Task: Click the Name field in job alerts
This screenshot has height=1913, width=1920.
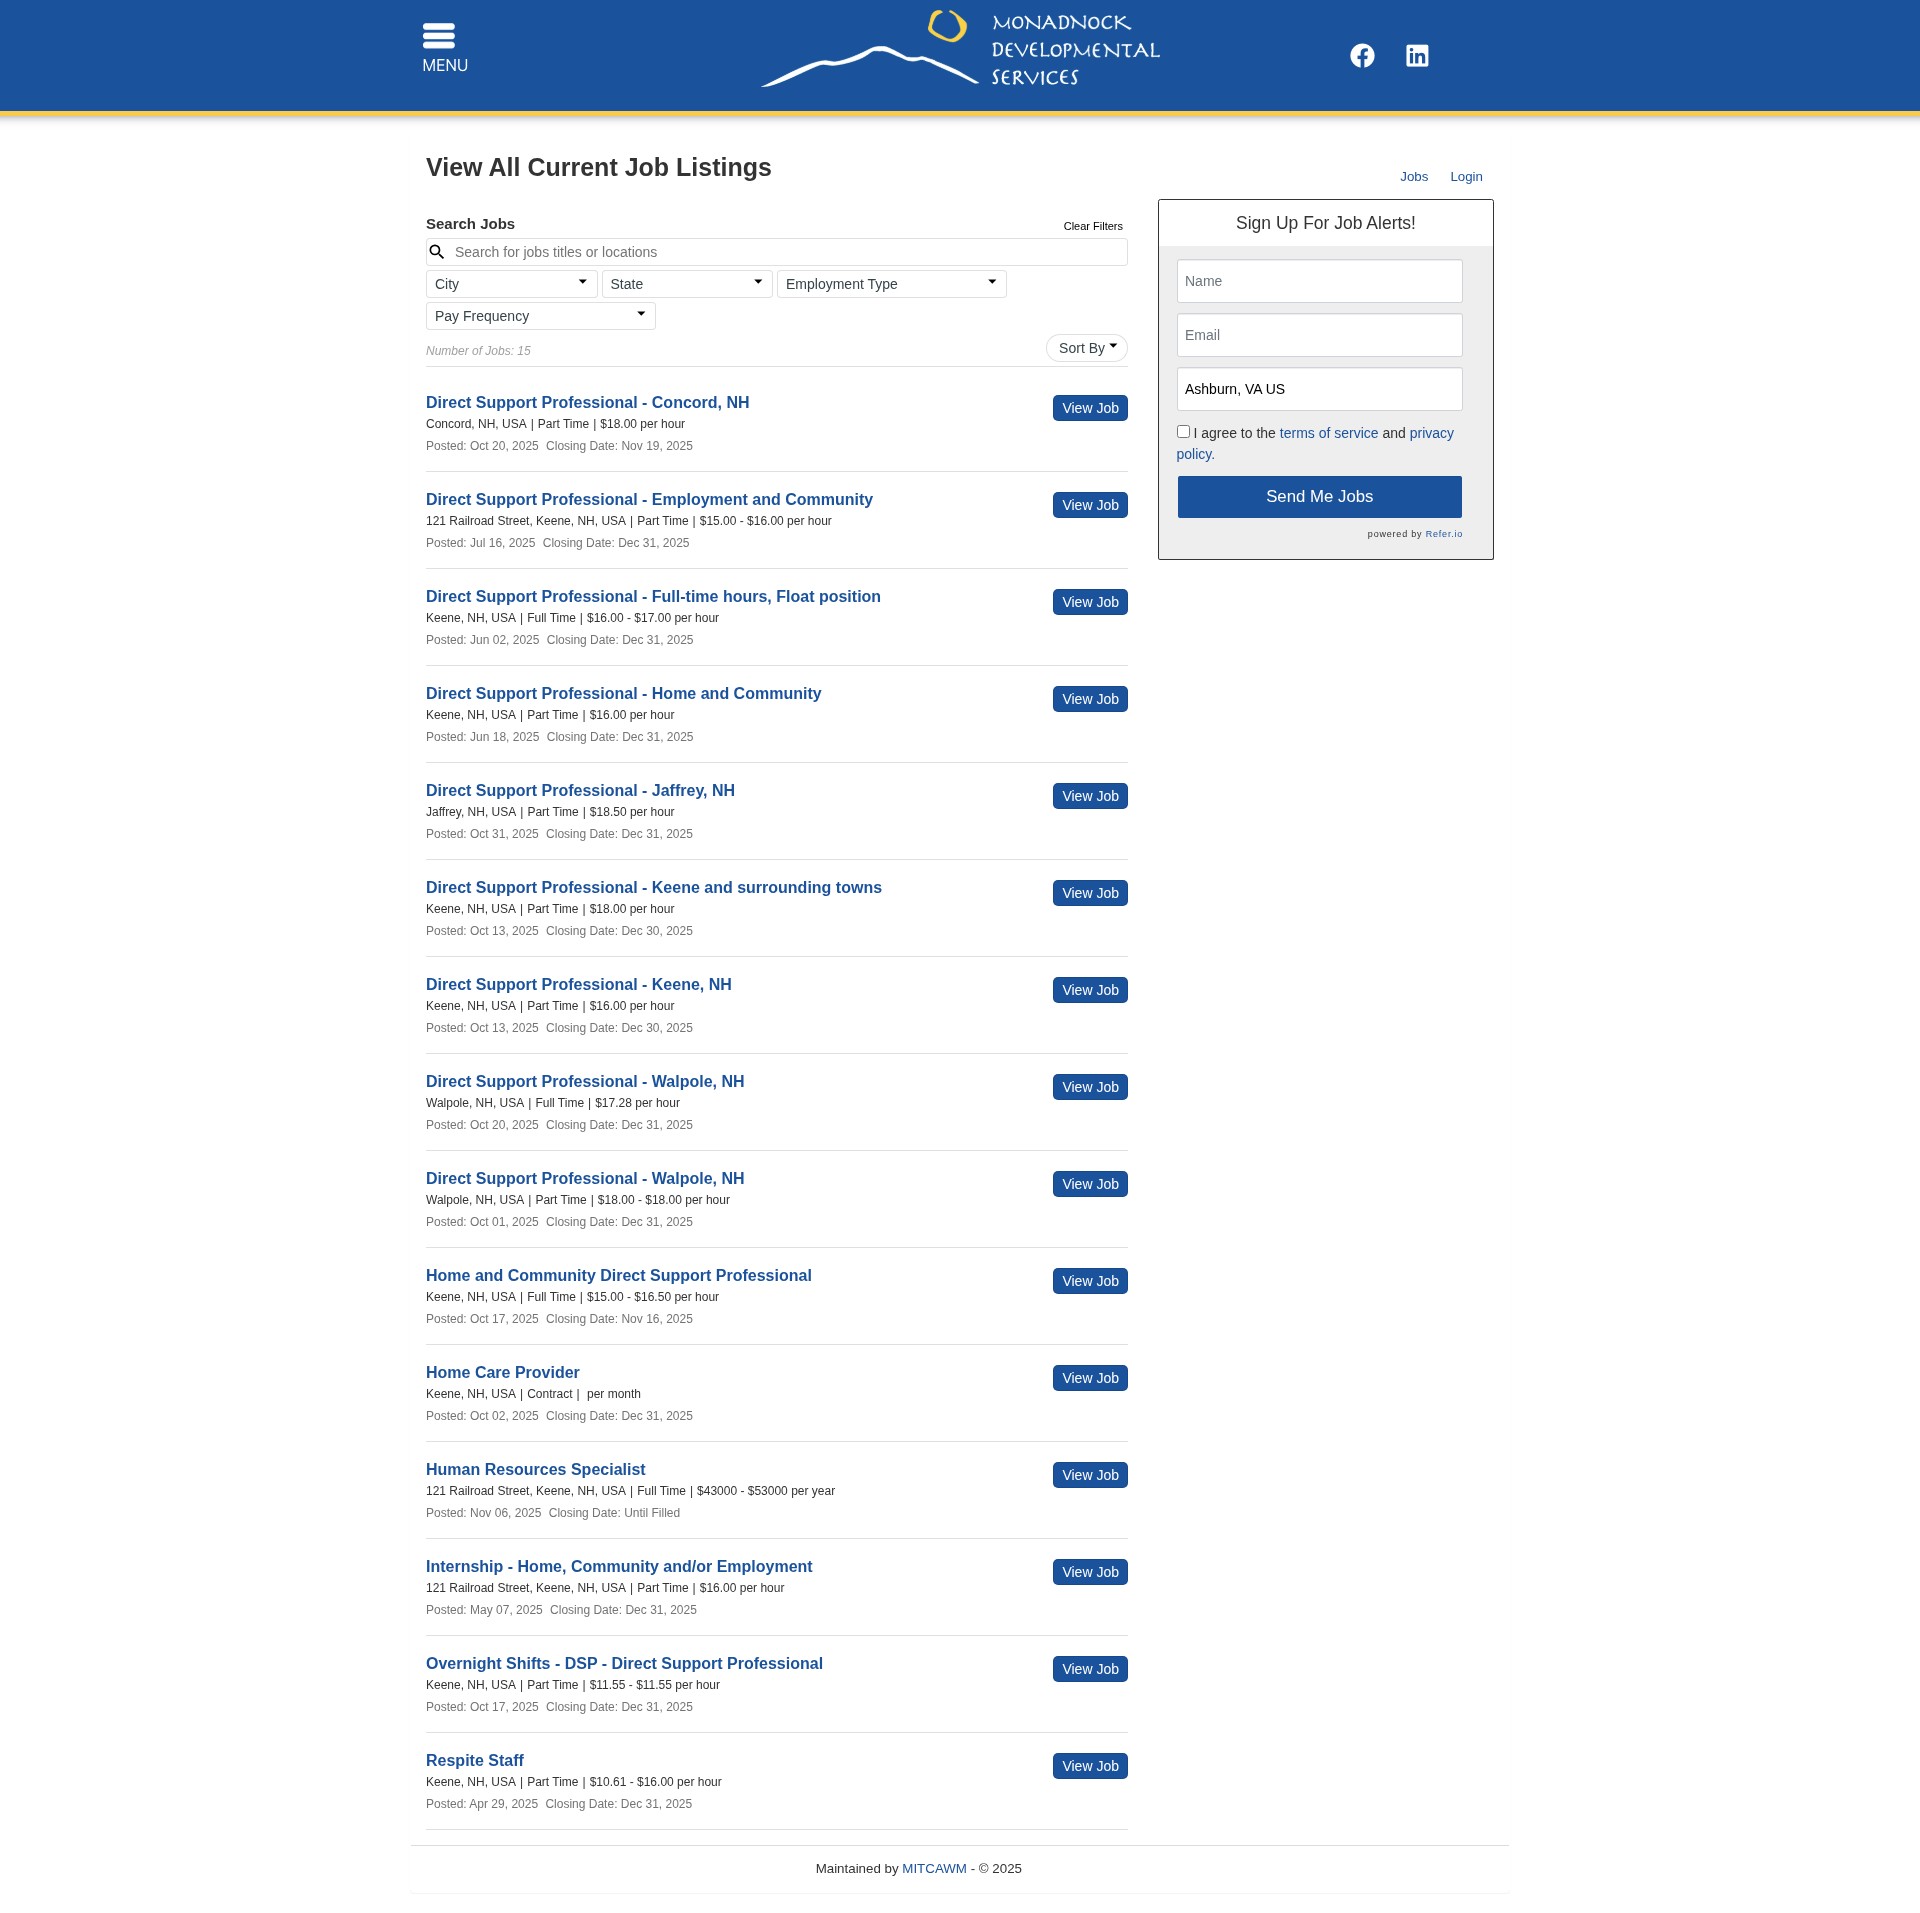Action: [1320, 281]
